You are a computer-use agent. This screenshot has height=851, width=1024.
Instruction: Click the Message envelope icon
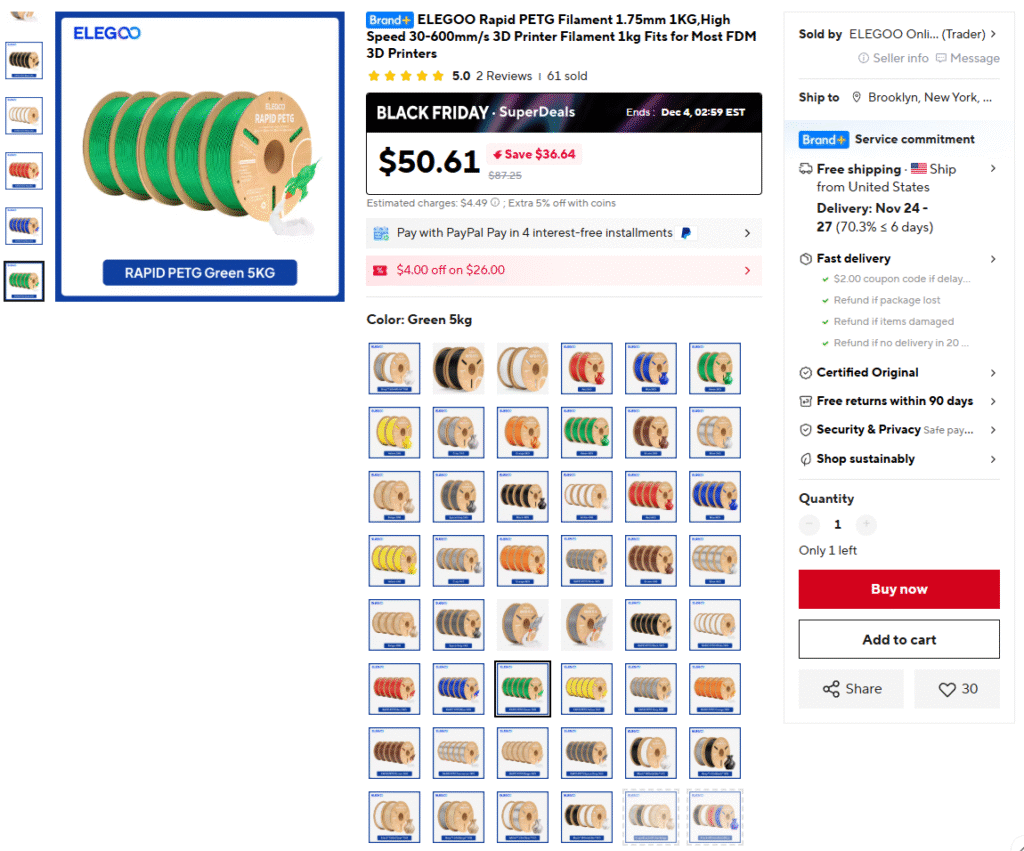pos(940,58)
